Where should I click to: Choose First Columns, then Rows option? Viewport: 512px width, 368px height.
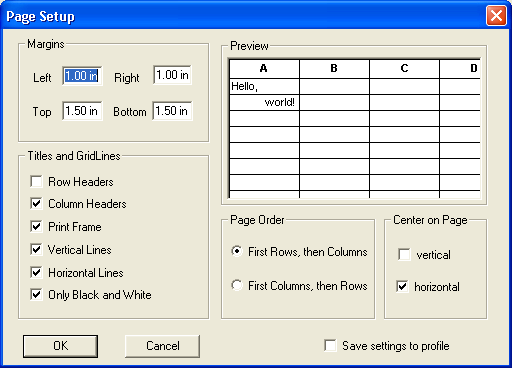237,285
